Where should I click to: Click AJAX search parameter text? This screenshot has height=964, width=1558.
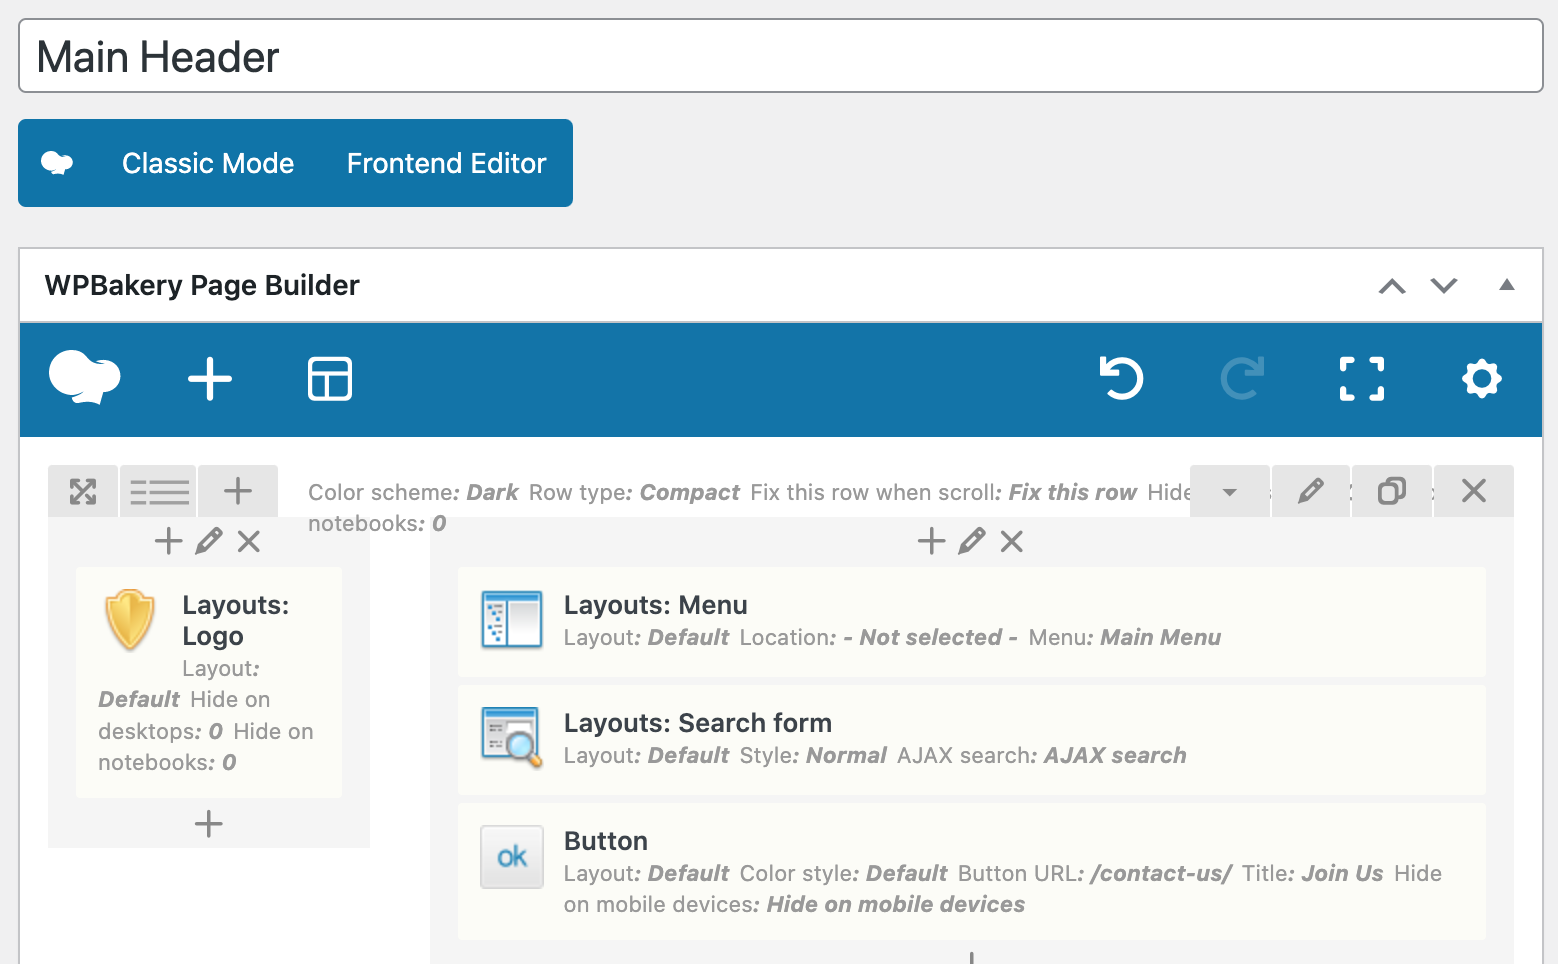click(x=1042, y=755)
